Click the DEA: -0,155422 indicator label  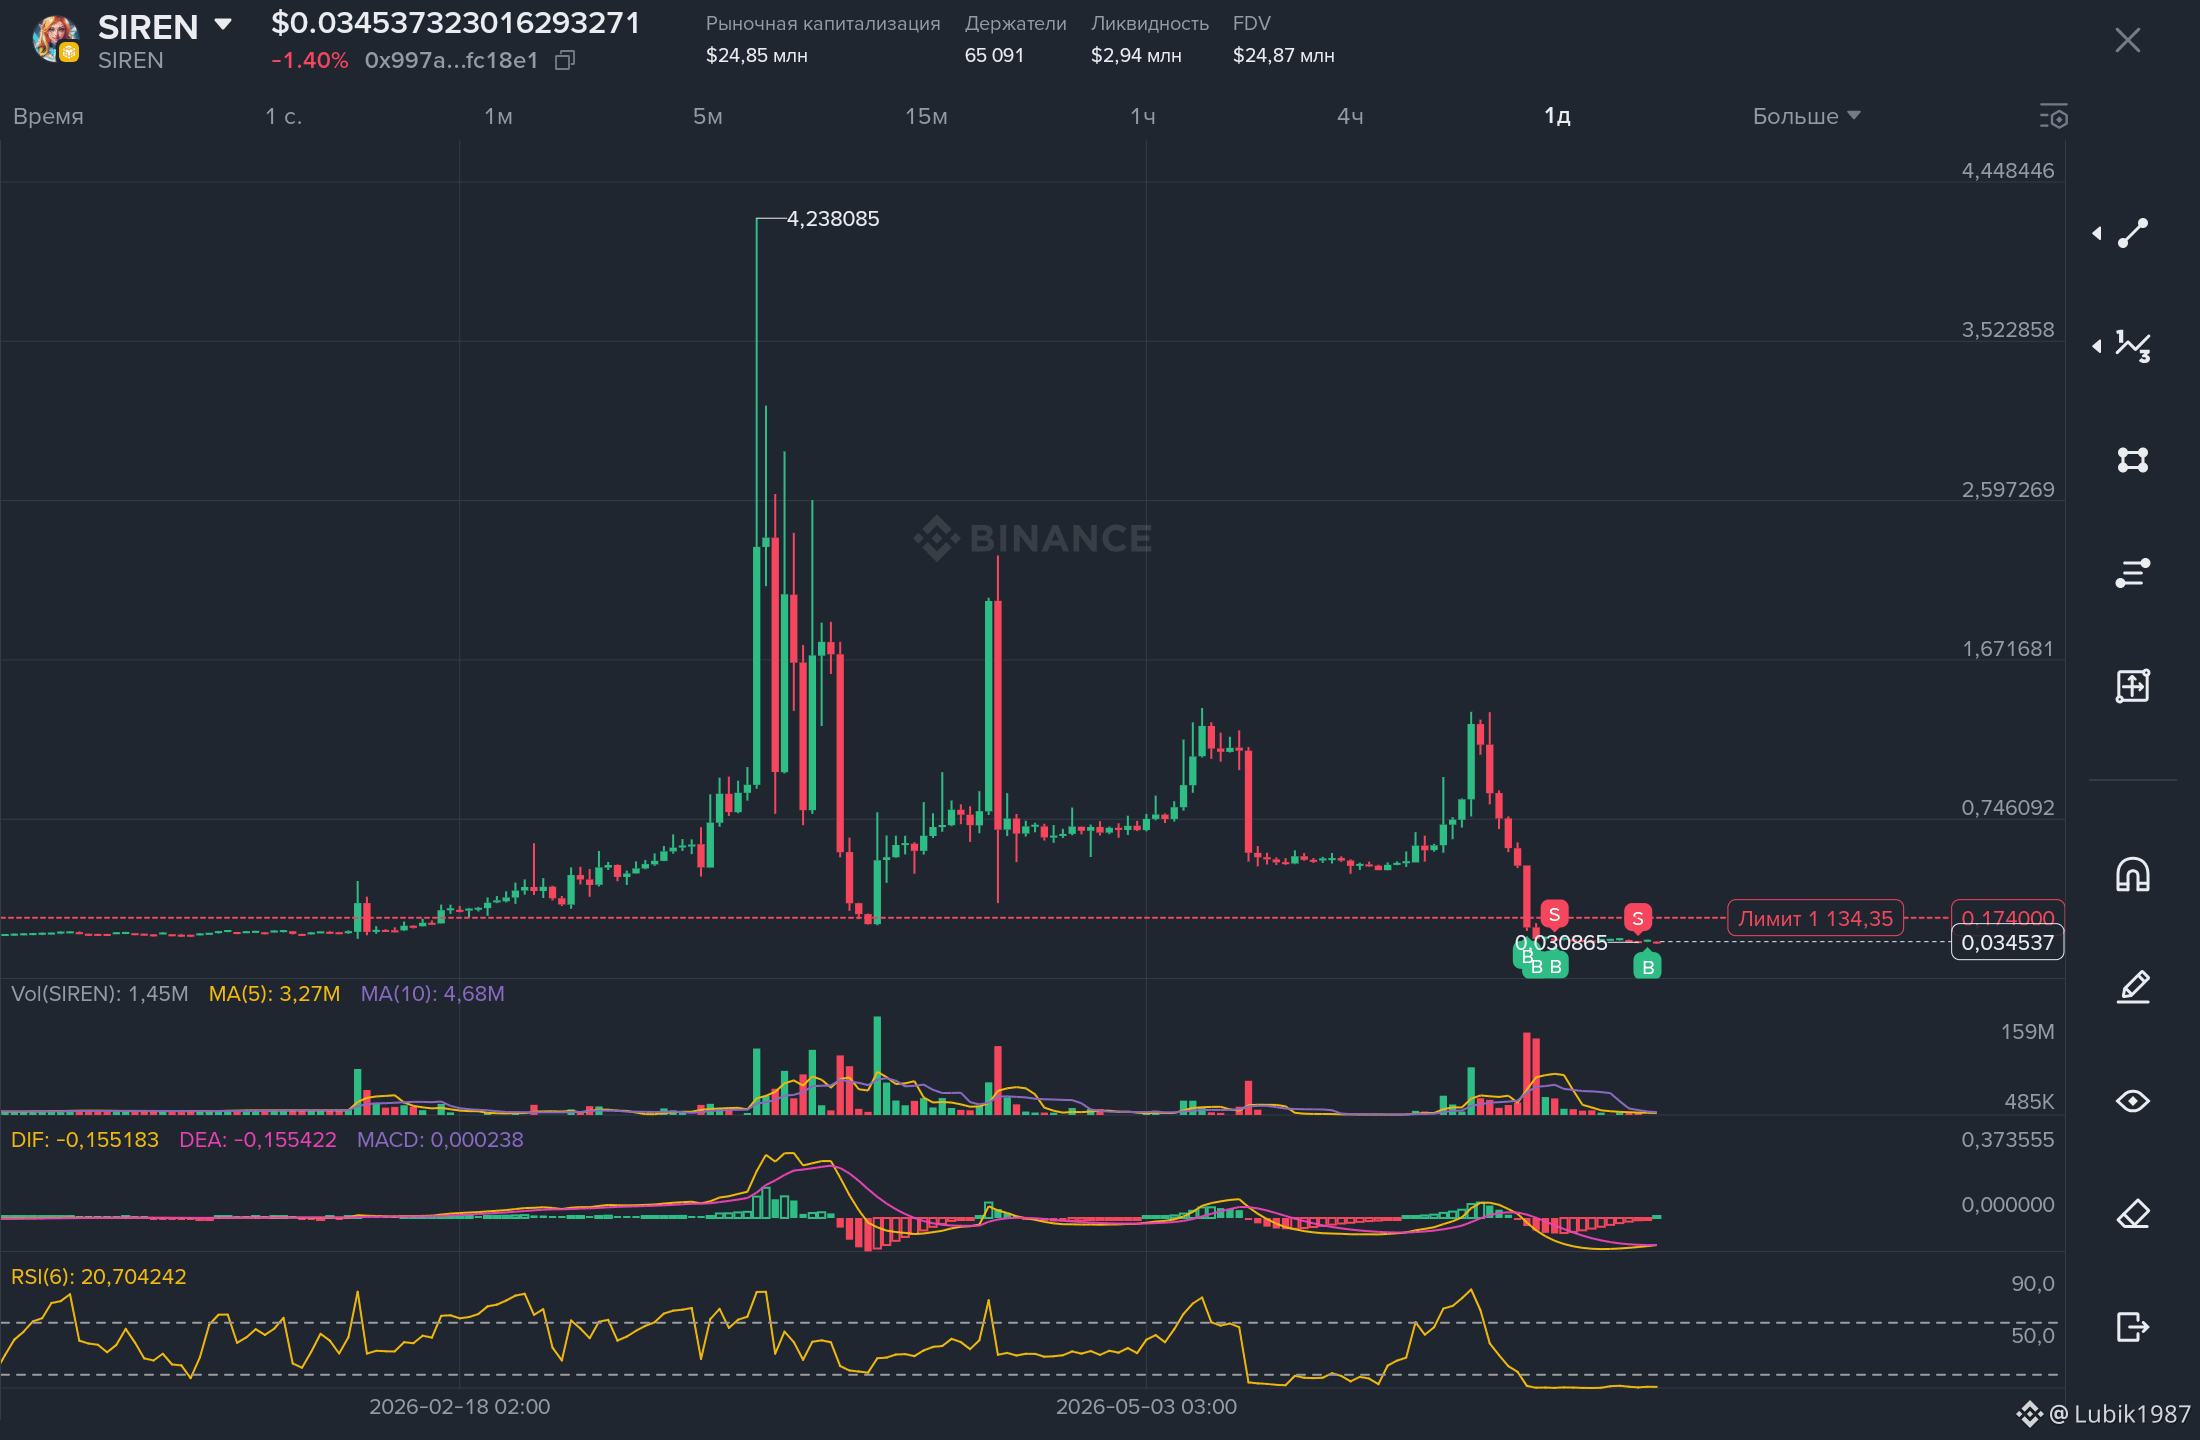tap(257, 1140)
